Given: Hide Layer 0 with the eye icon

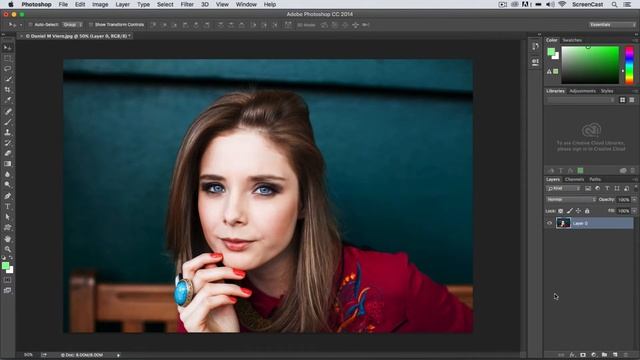Looking at the screenshot, I should 549,223.
